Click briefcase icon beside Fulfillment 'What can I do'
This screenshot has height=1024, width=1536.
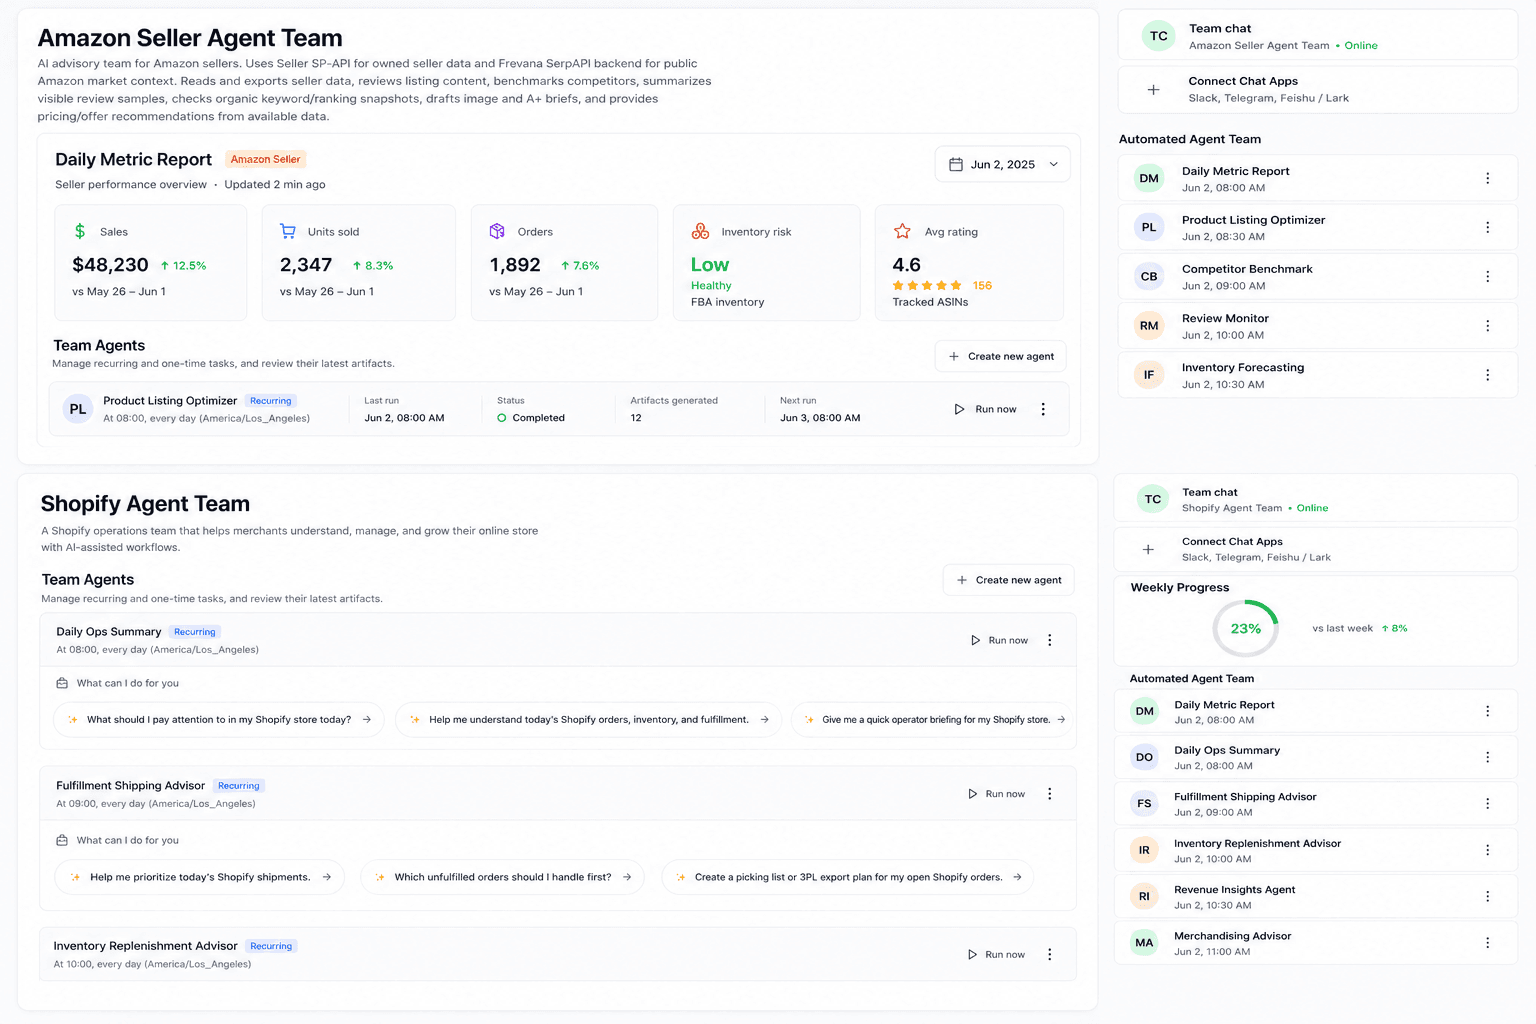pos(62,841)
